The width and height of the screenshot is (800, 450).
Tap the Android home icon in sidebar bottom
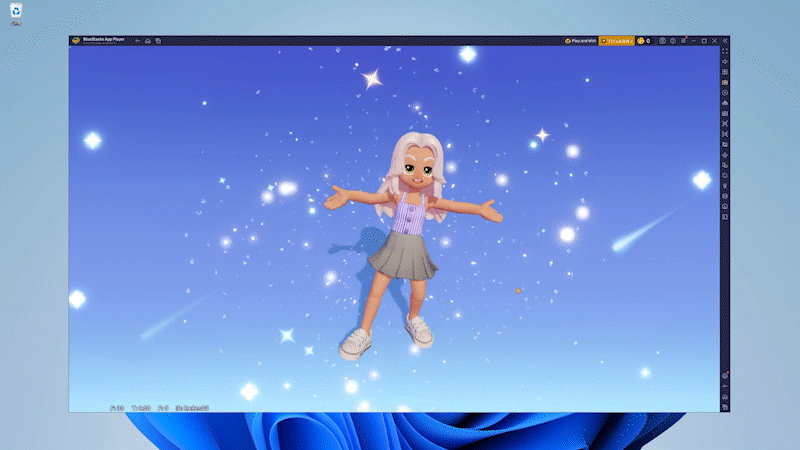[x=725, y=396]
